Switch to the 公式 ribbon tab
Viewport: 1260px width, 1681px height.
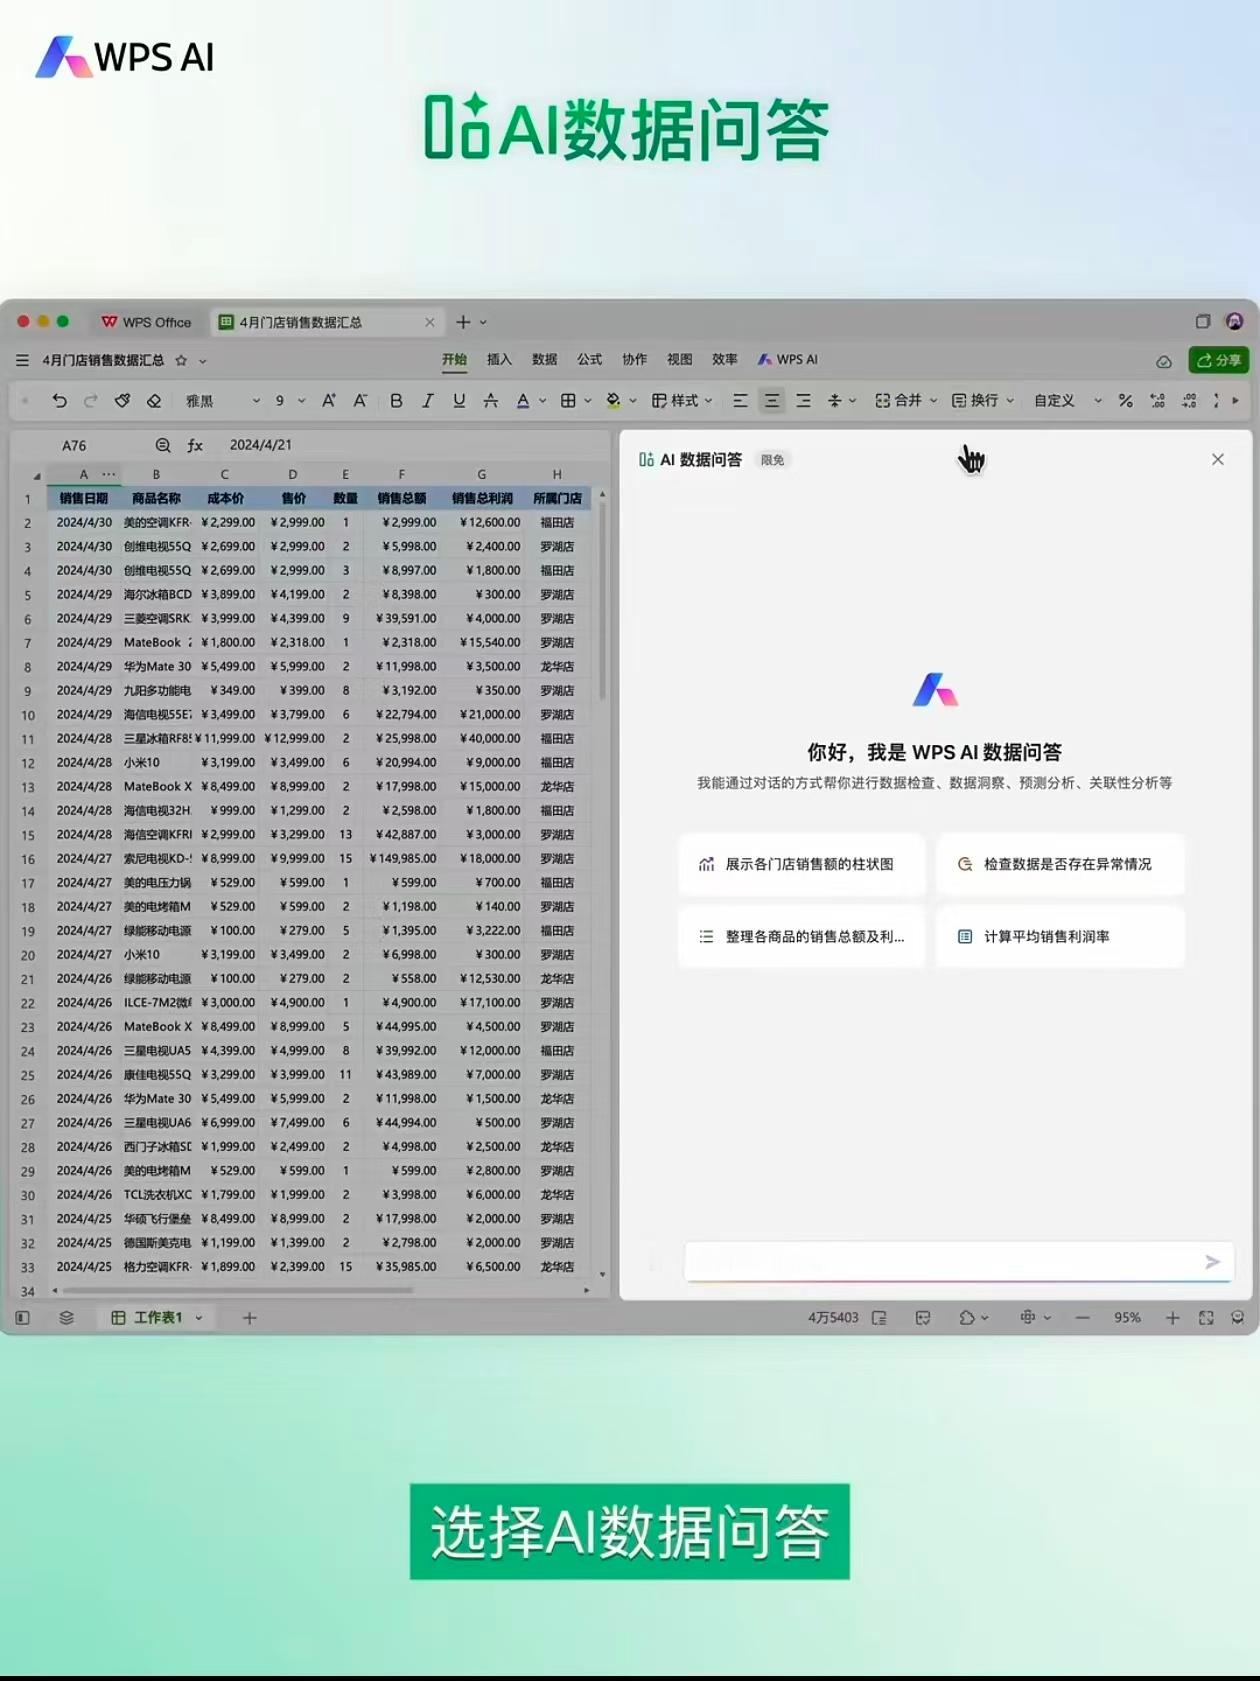[590, 360]
